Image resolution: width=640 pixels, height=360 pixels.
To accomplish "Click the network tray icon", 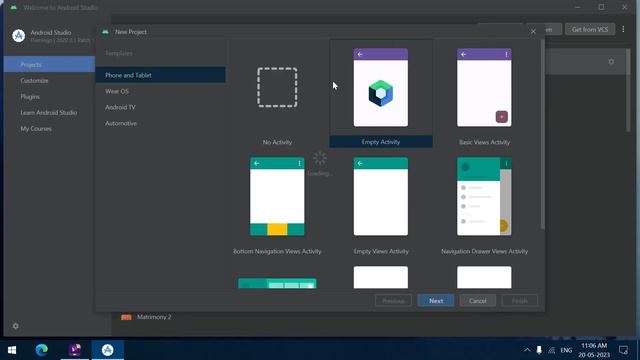I will click(552, 350).
